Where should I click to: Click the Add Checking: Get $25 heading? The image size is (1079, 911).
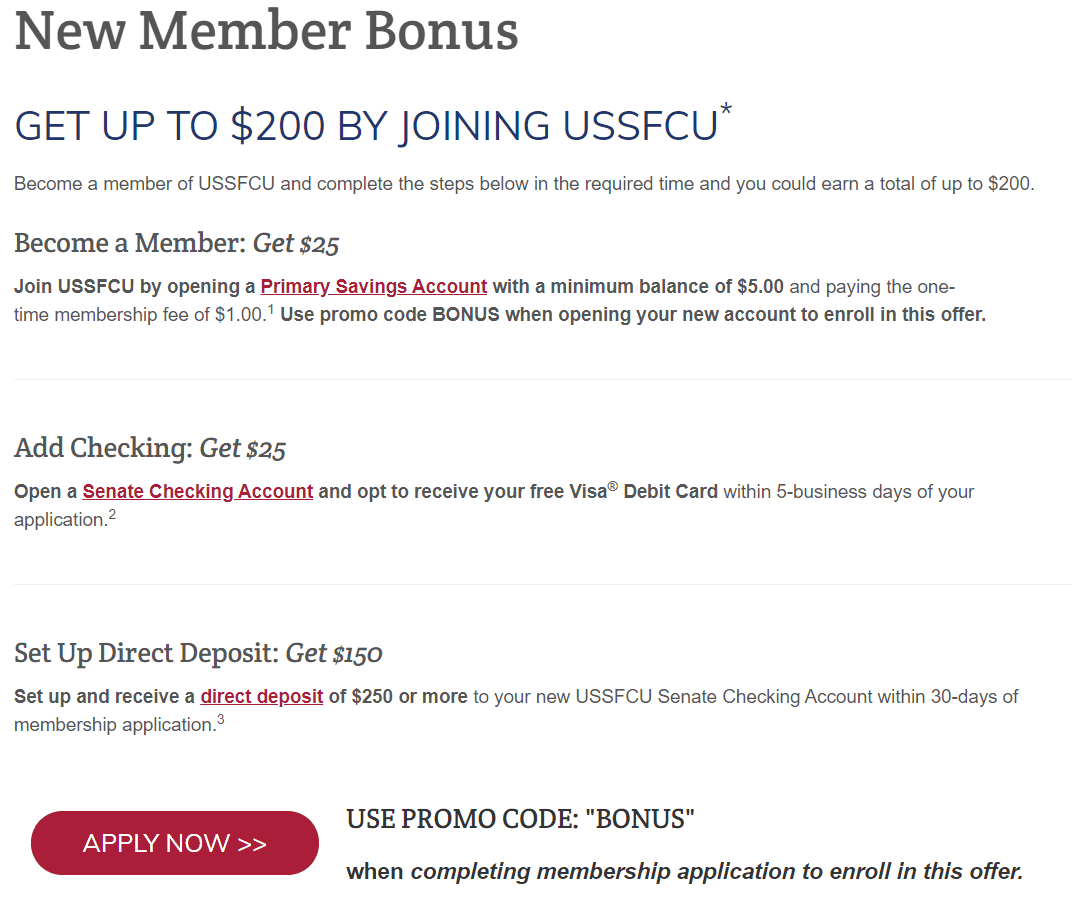[150, 449]
